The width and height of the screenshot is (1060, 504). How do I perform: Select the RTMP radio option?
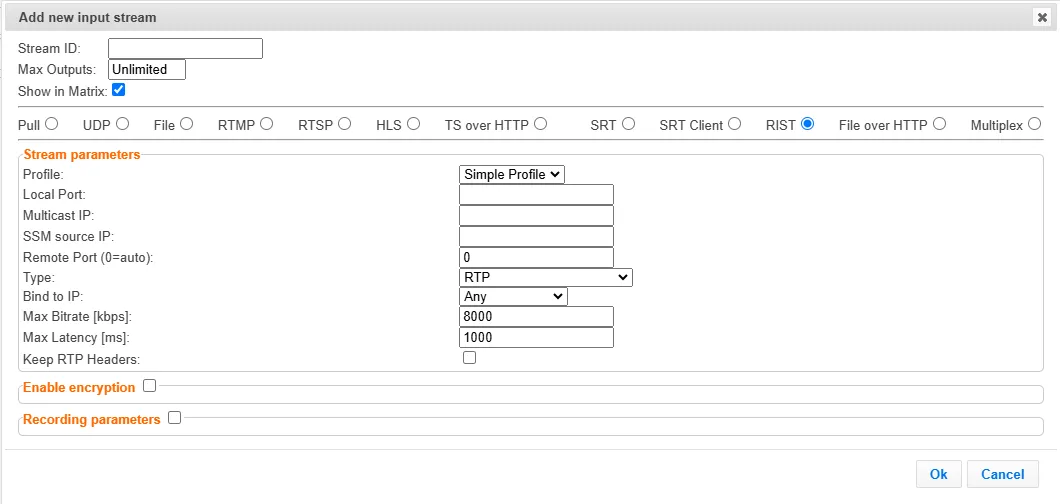(x=266, y=124)
